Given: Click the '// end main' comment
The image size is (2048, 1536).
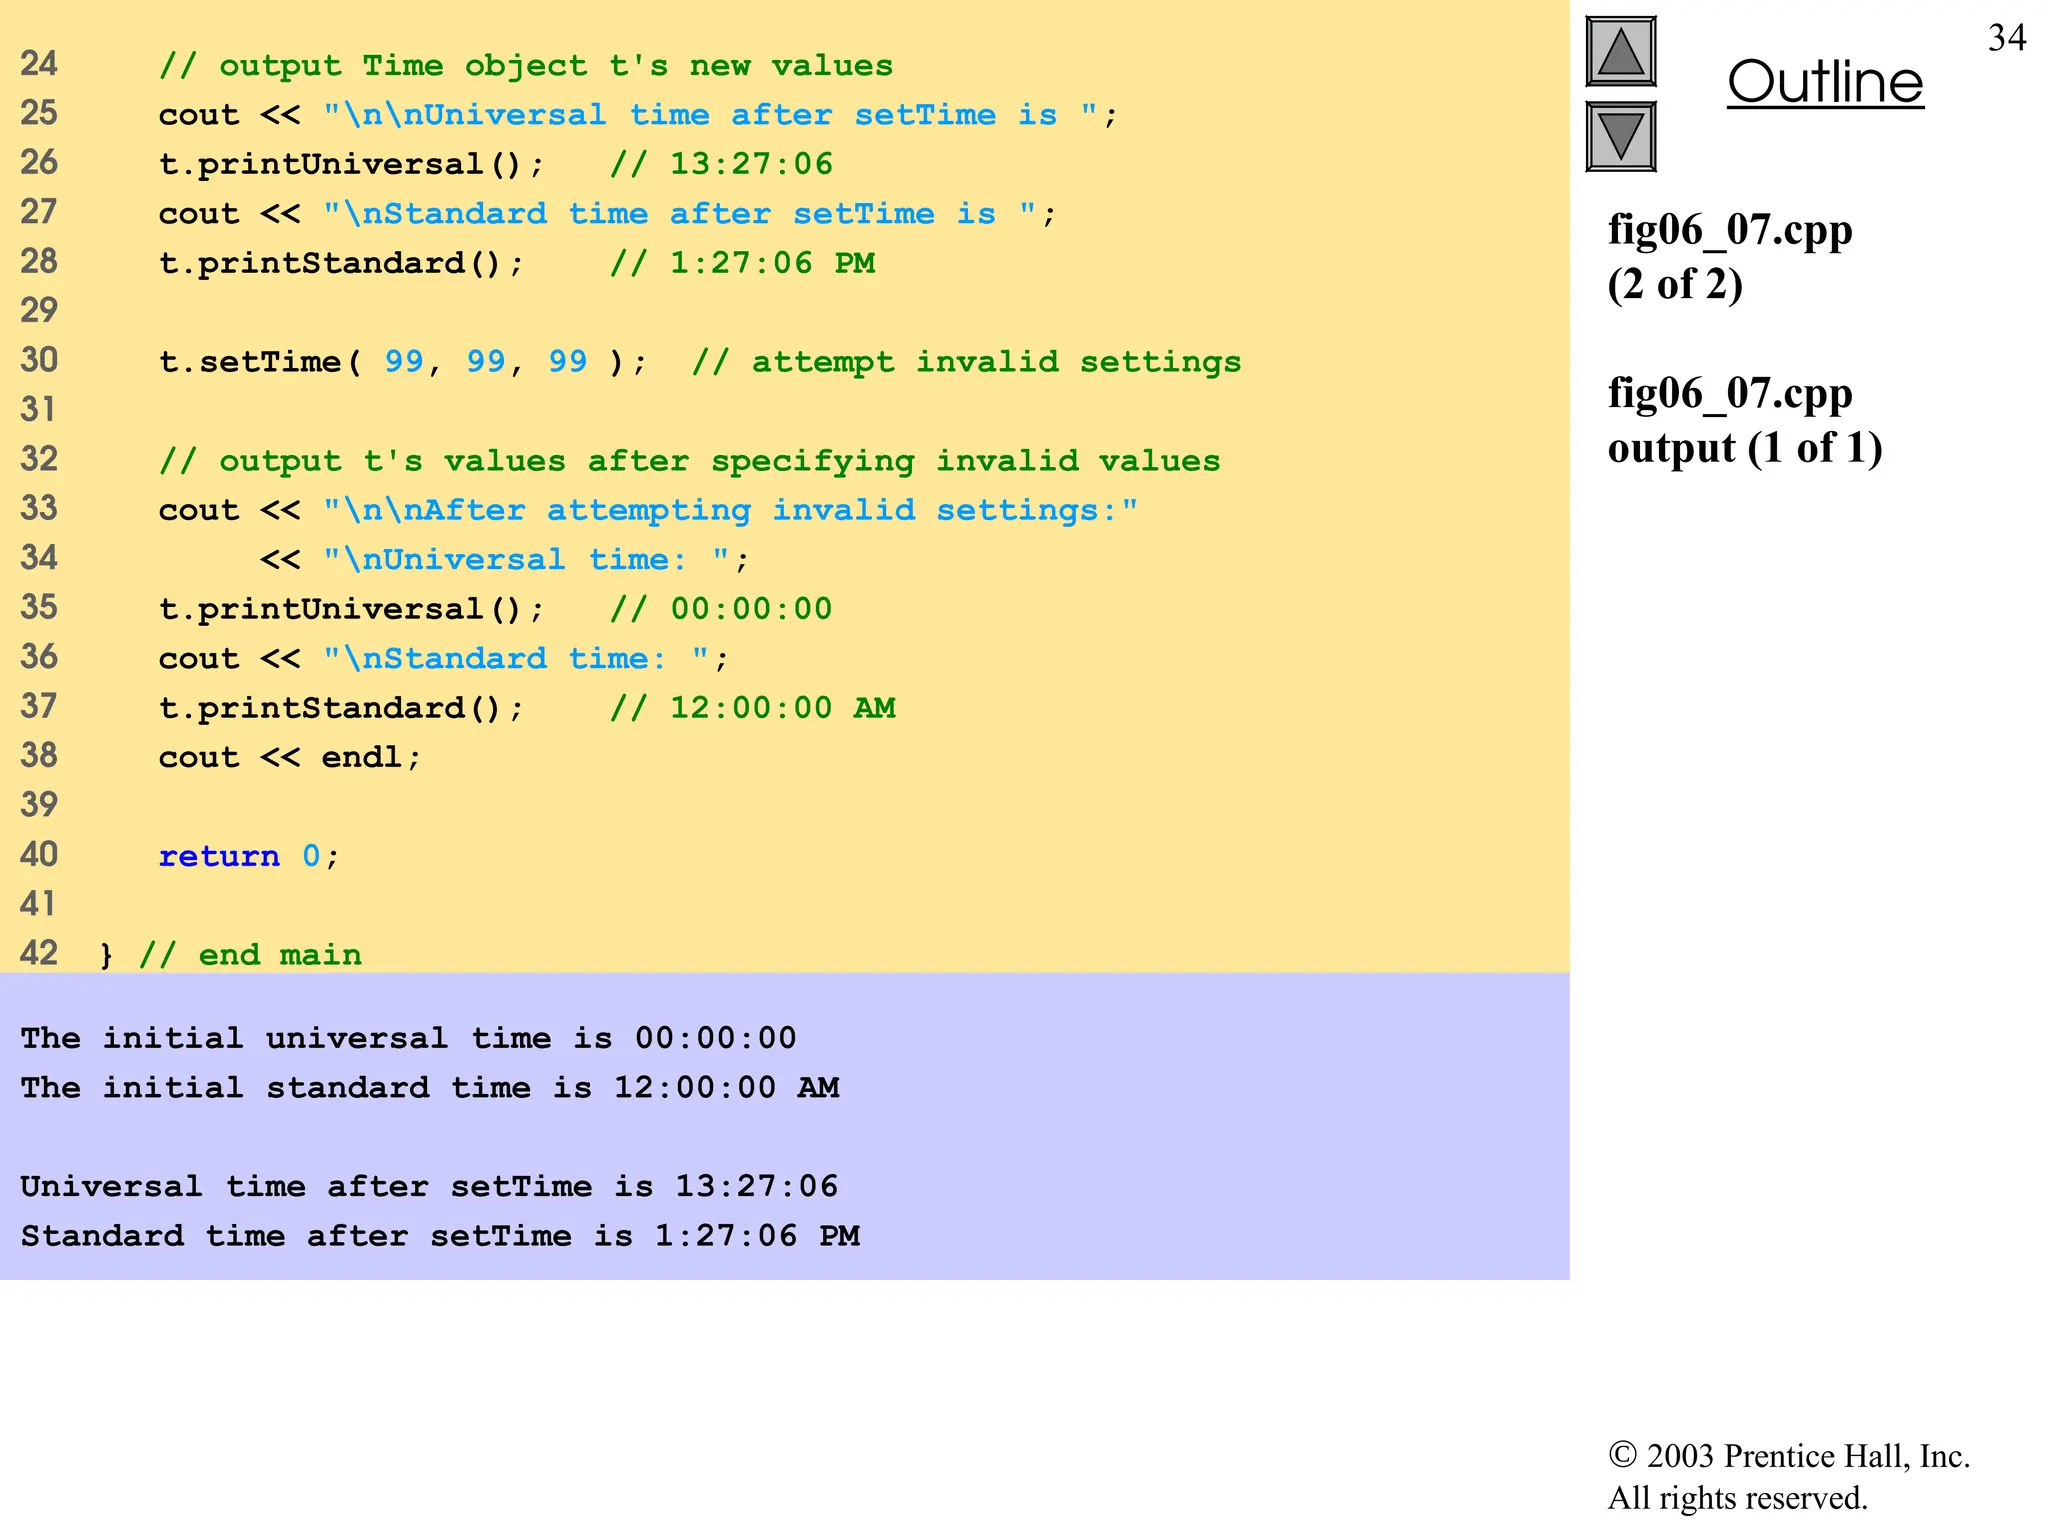Looking at the screenshot, I should pyautogui.click(x=250, y=955).
